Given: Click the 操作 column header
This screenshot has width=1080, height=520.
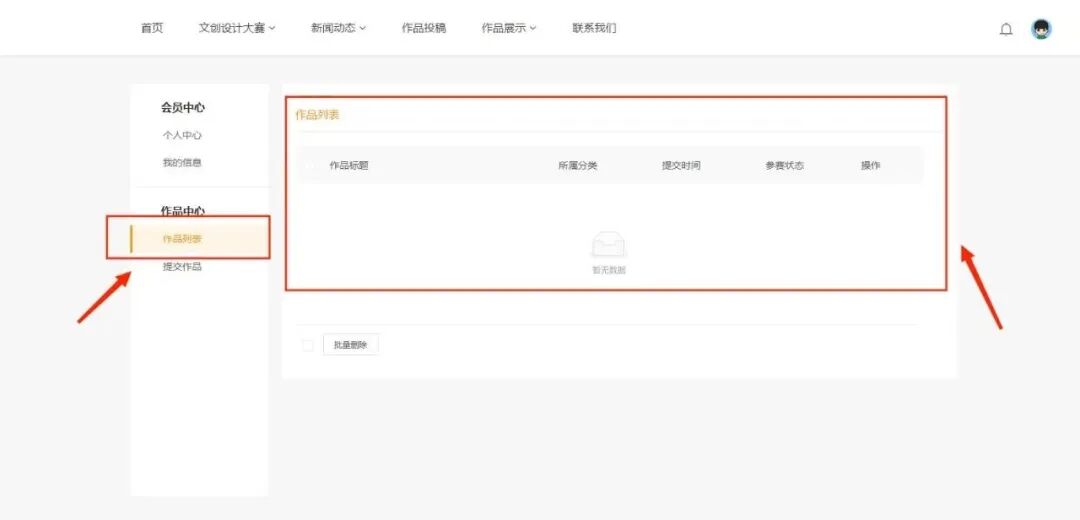Looking at the screenshot, I should (x=871, y=165).
